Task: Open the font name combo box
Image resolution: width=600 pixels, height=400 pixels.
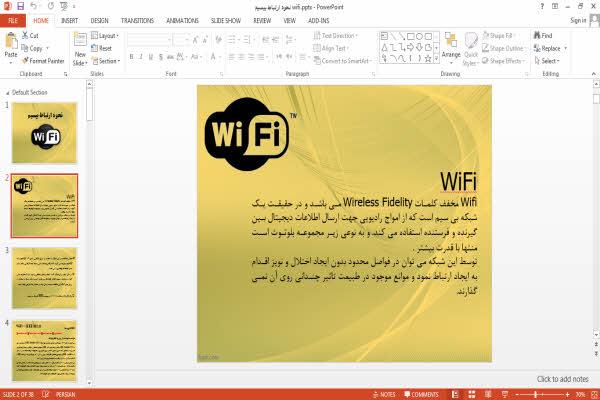Action: click(x=149, y=40)
